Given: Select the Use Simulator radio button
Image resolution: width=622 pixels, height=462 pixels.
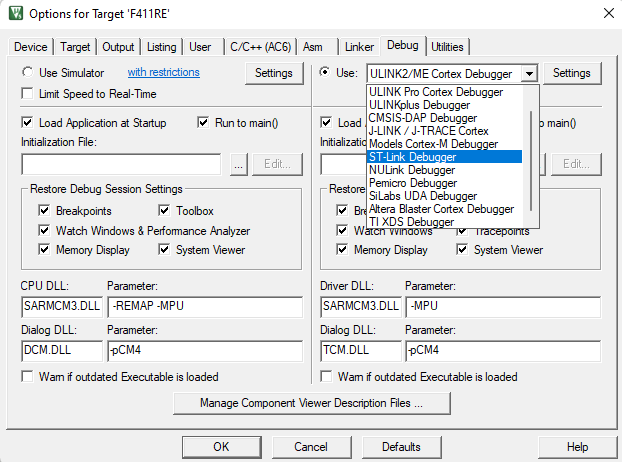Looking at the screenshot, I should (28, 73).
